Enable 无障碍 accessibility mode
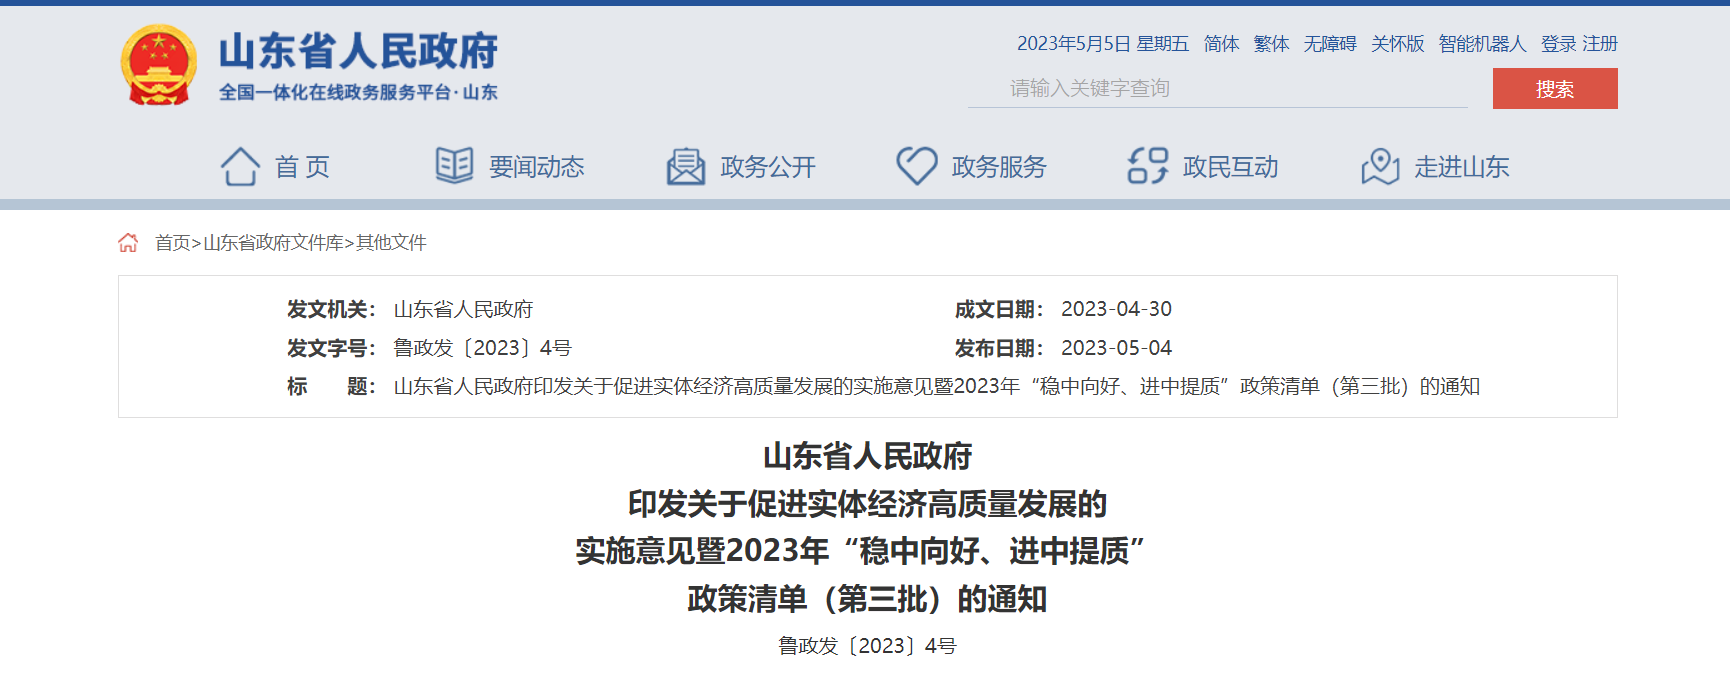Viewport: 1730px width, 695px height. pyautogui.click(x=1329, y=44)
